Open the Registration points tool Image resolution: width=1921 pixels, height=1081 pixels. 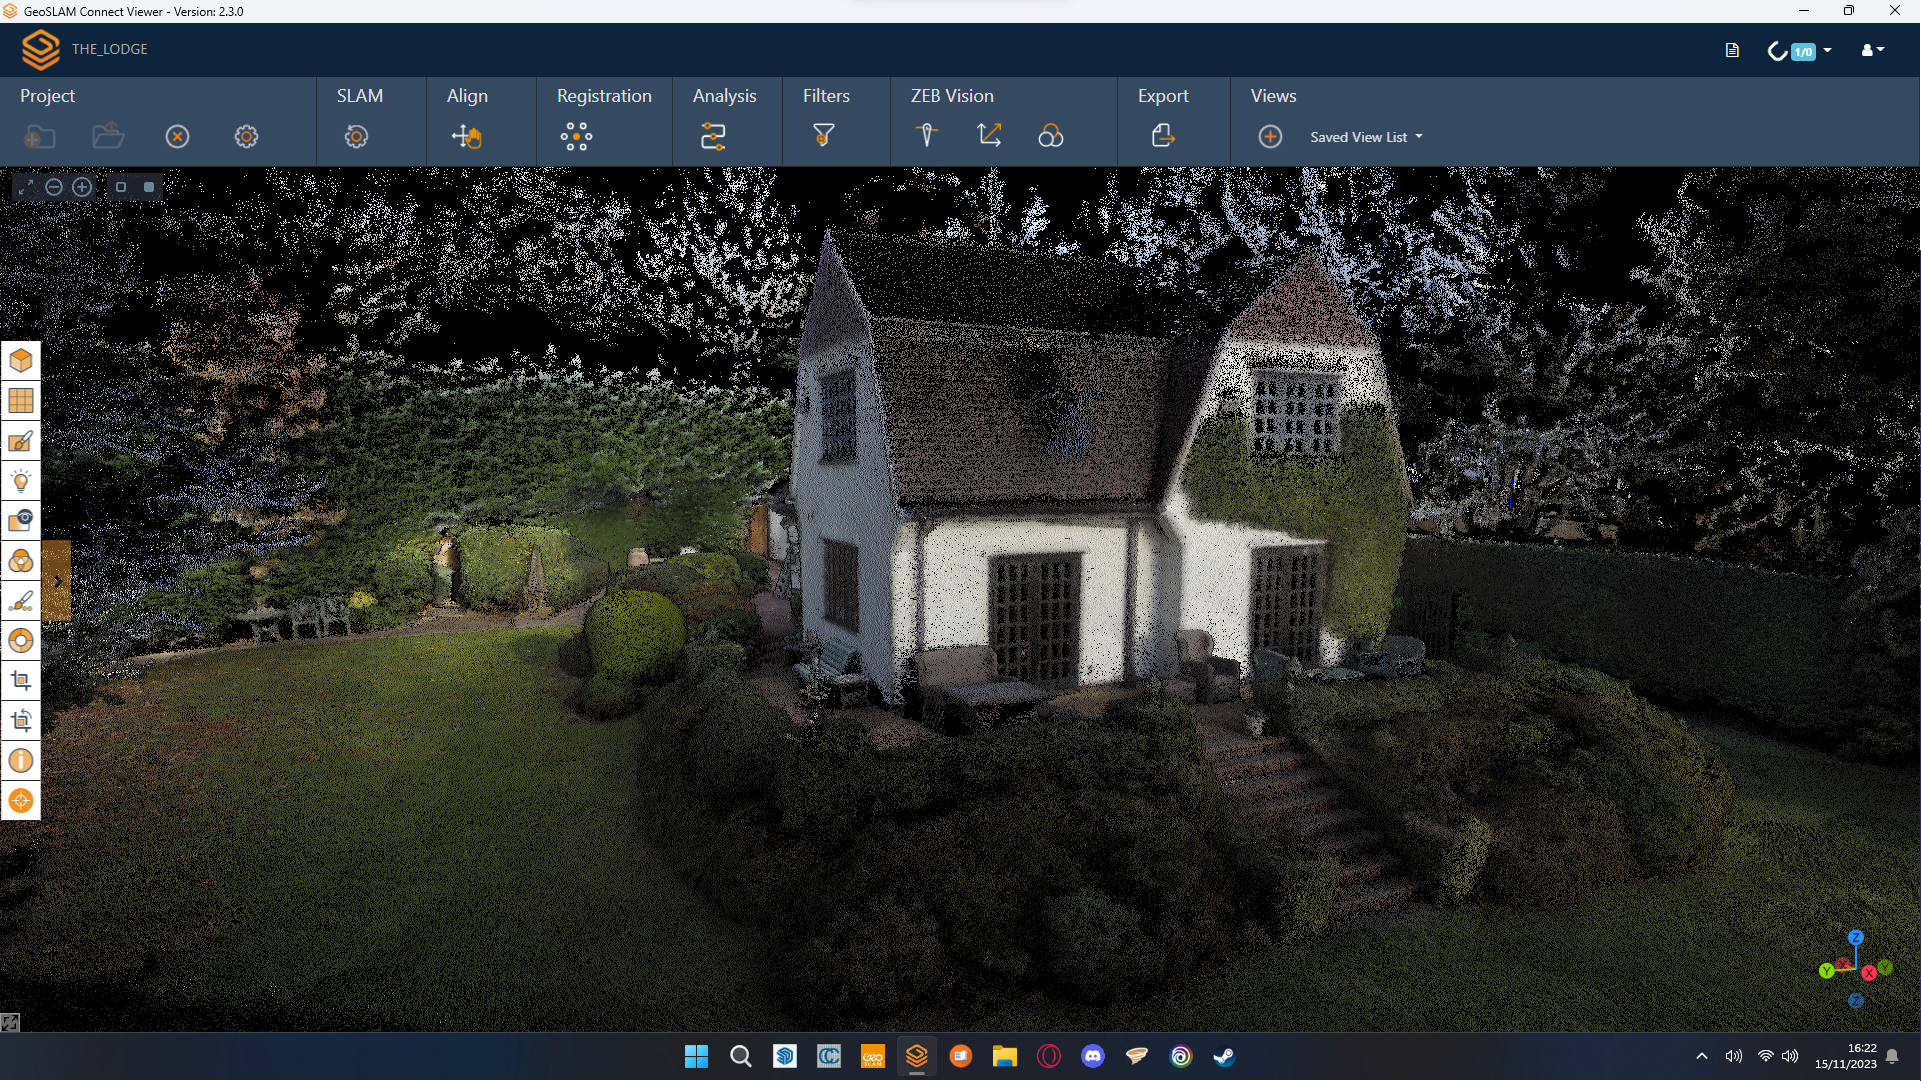coord(576,136)
